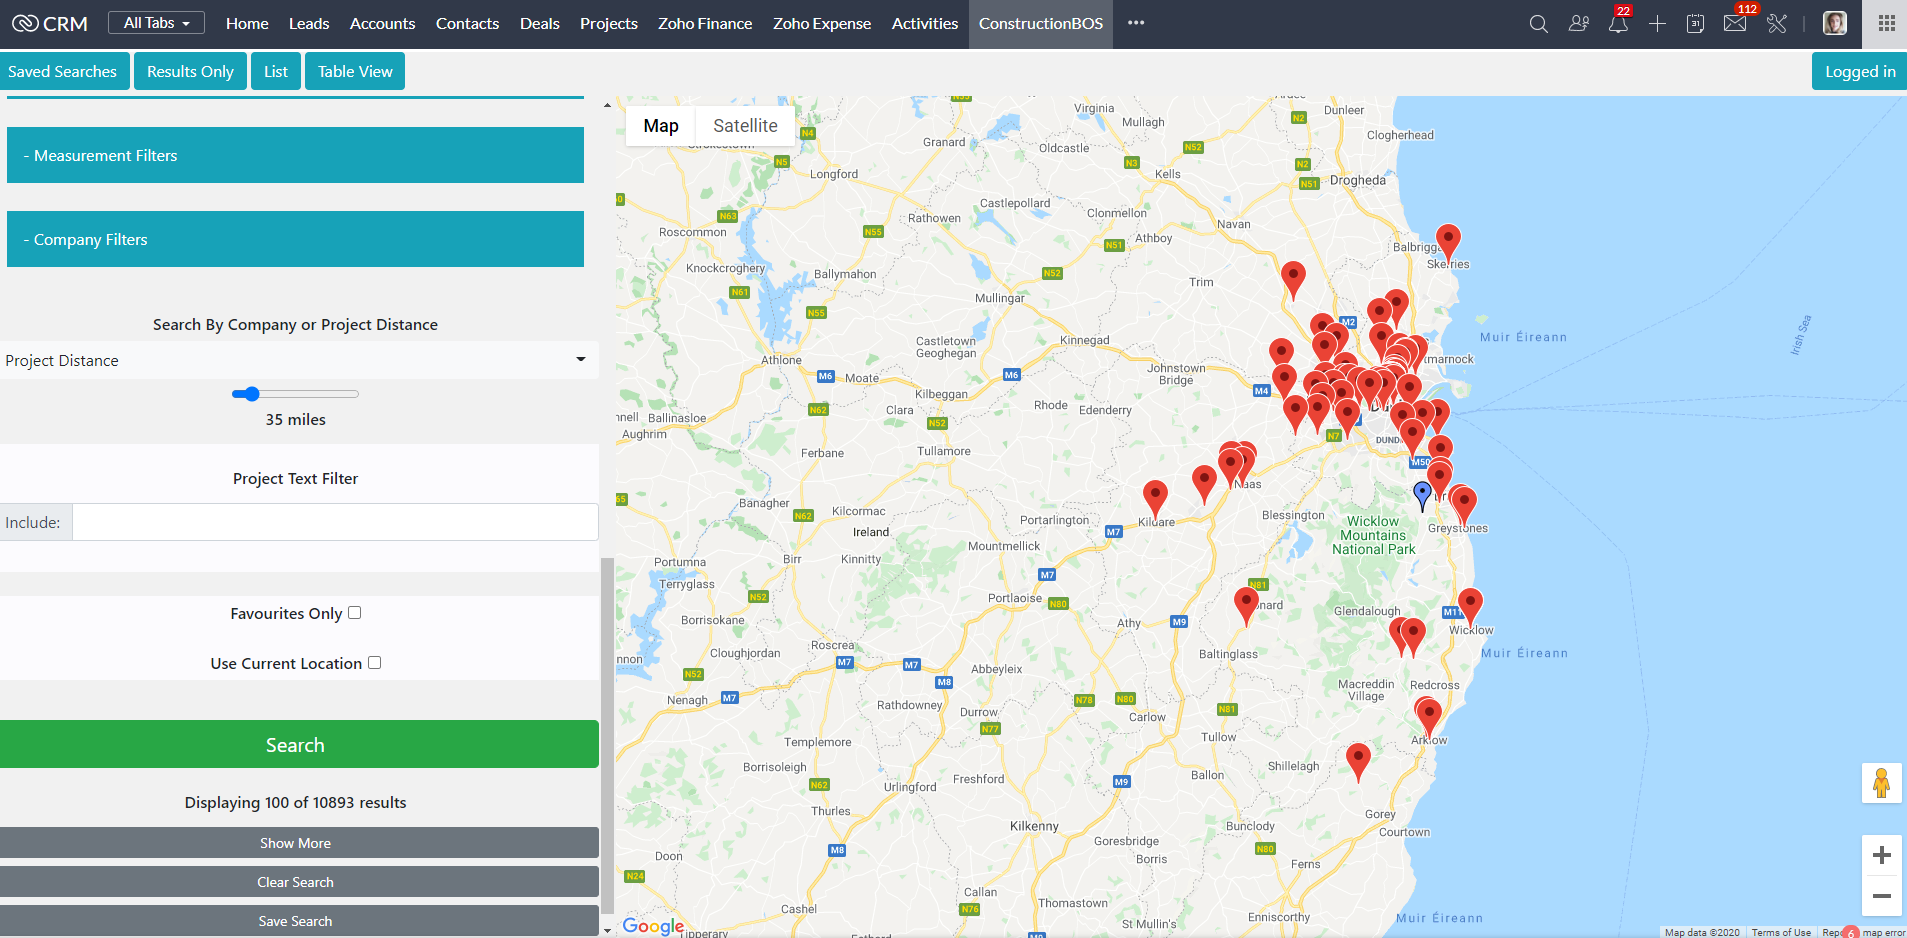Open the Accounts tab
The image size is (1907, 938).
click(x=382, y=24)
